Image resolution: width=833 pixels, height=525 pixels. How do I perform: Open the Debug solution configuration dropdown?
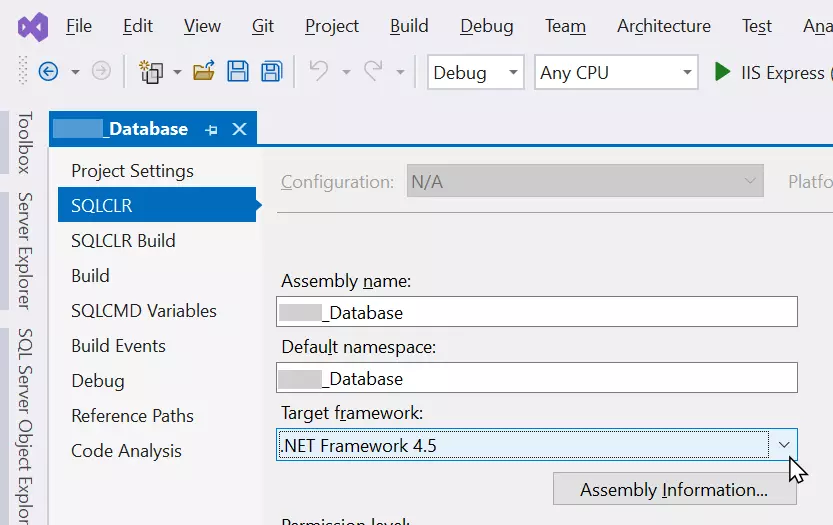click(476, 72)
